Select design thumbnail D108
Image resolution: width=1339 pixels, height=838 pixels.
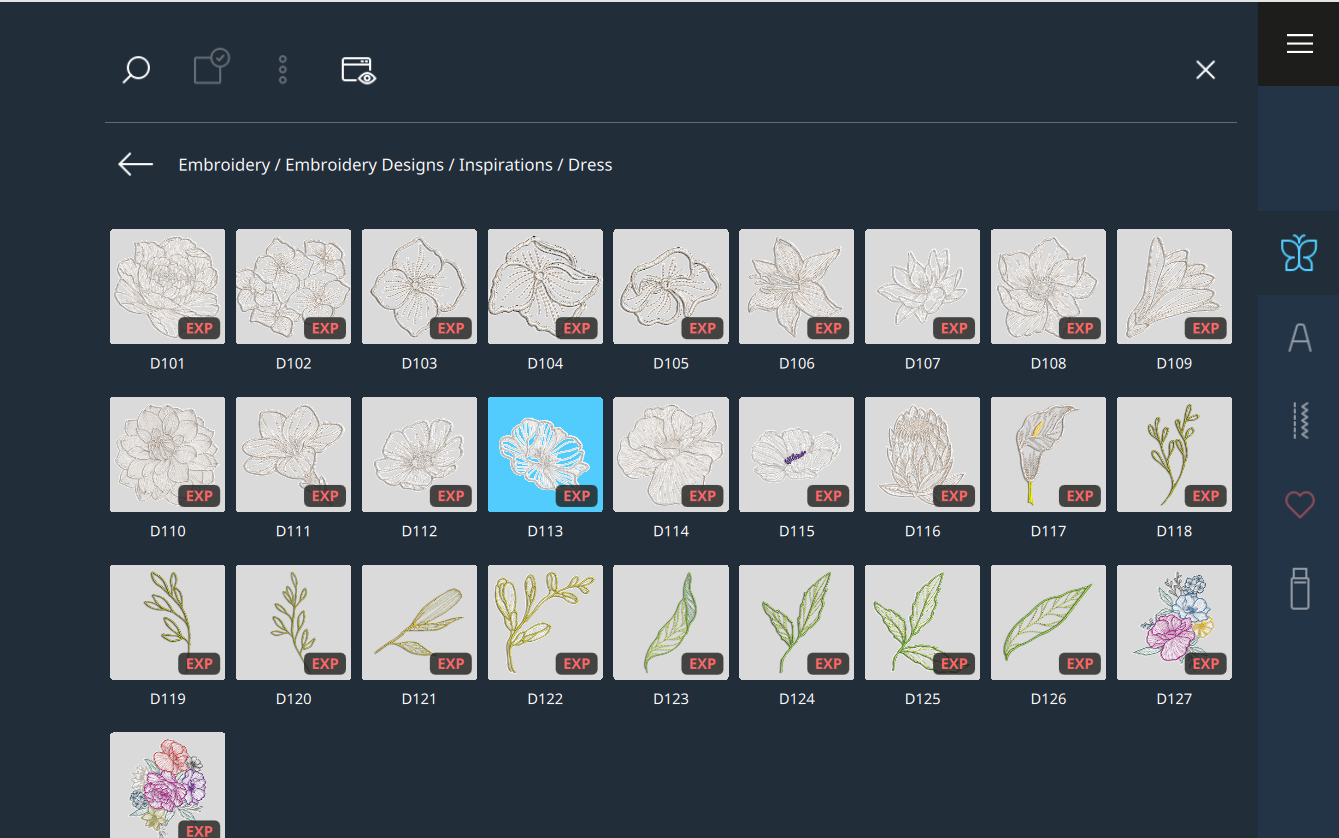tap(1048, 287)
